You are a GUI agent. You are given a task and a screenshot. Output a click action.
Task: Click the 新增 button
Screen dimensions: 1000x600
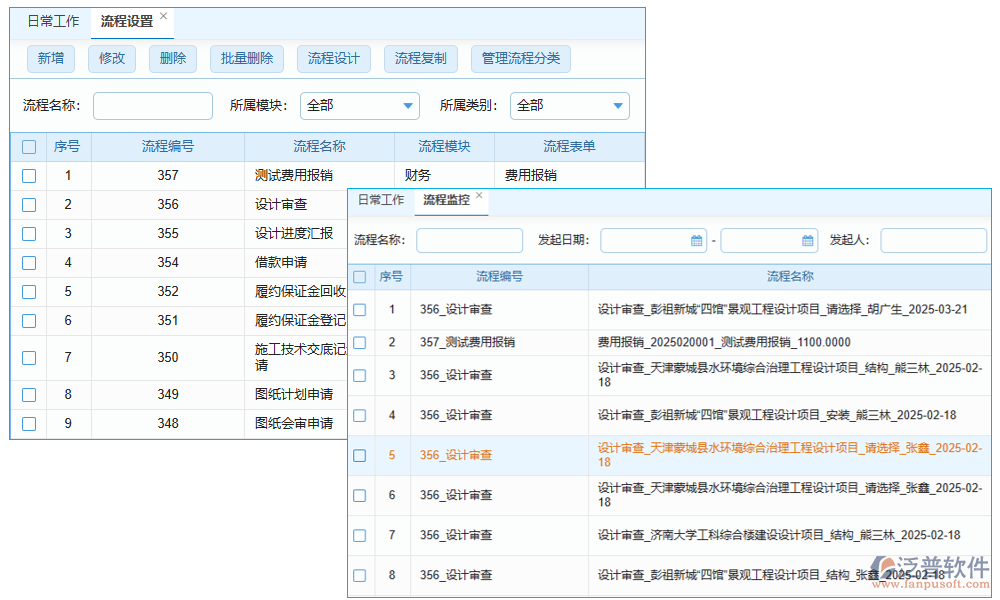click(x=50, y=58)
